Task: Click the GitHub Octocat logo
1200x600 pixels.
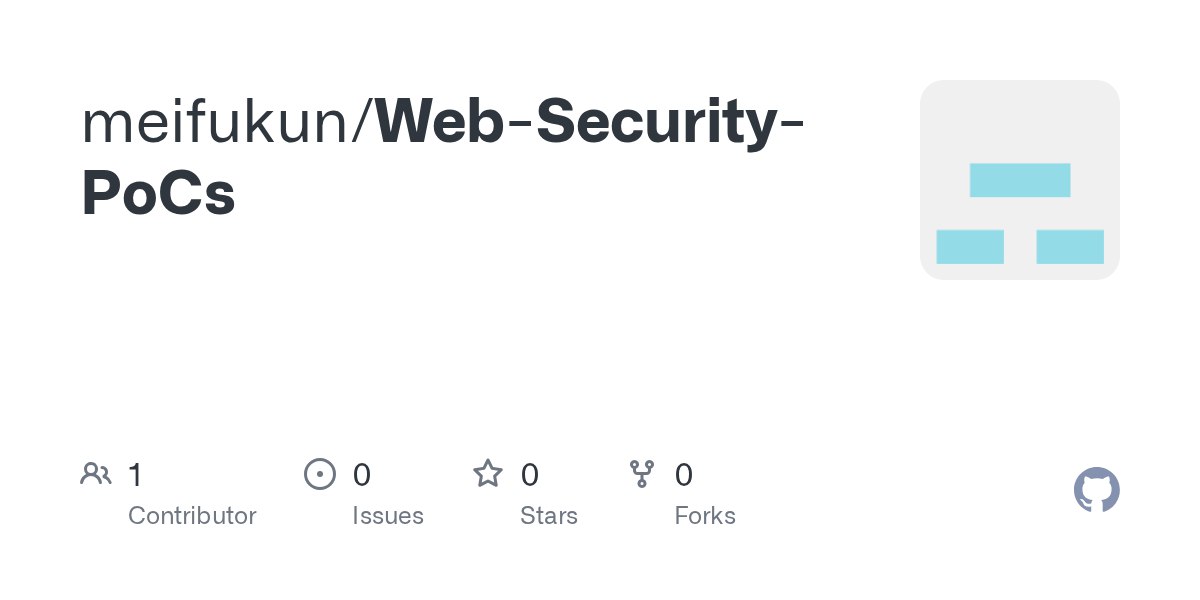Action: click(1096, 490)
